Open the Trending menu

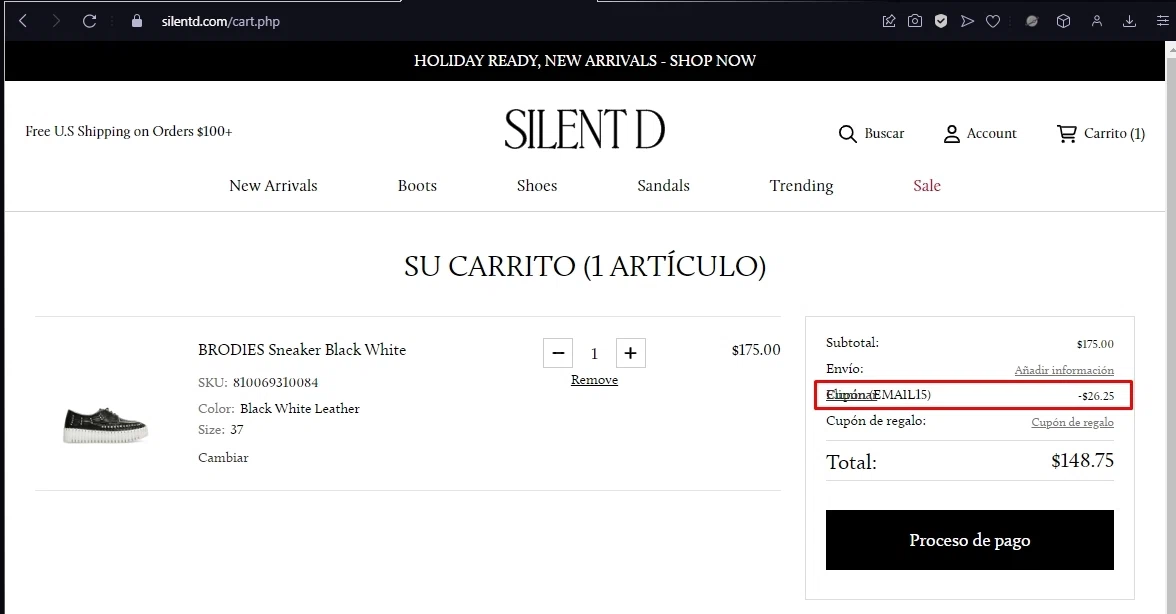(x=801, y=185)
